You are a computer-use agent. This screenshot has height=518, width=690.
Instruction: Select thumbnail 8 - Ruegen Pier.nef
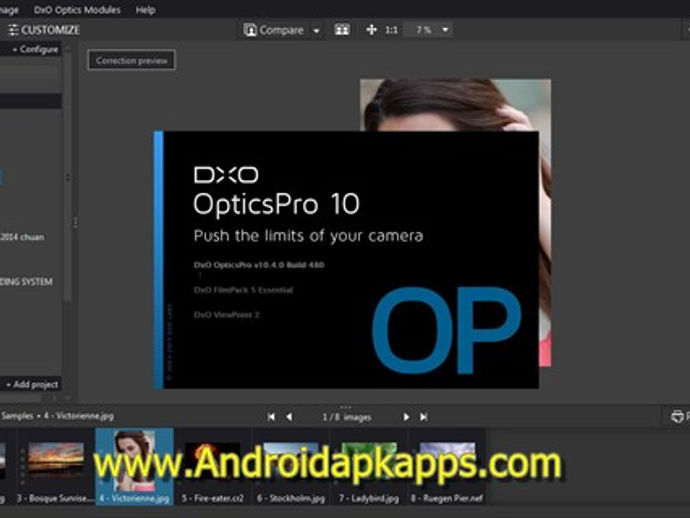(x=447, y=467)
